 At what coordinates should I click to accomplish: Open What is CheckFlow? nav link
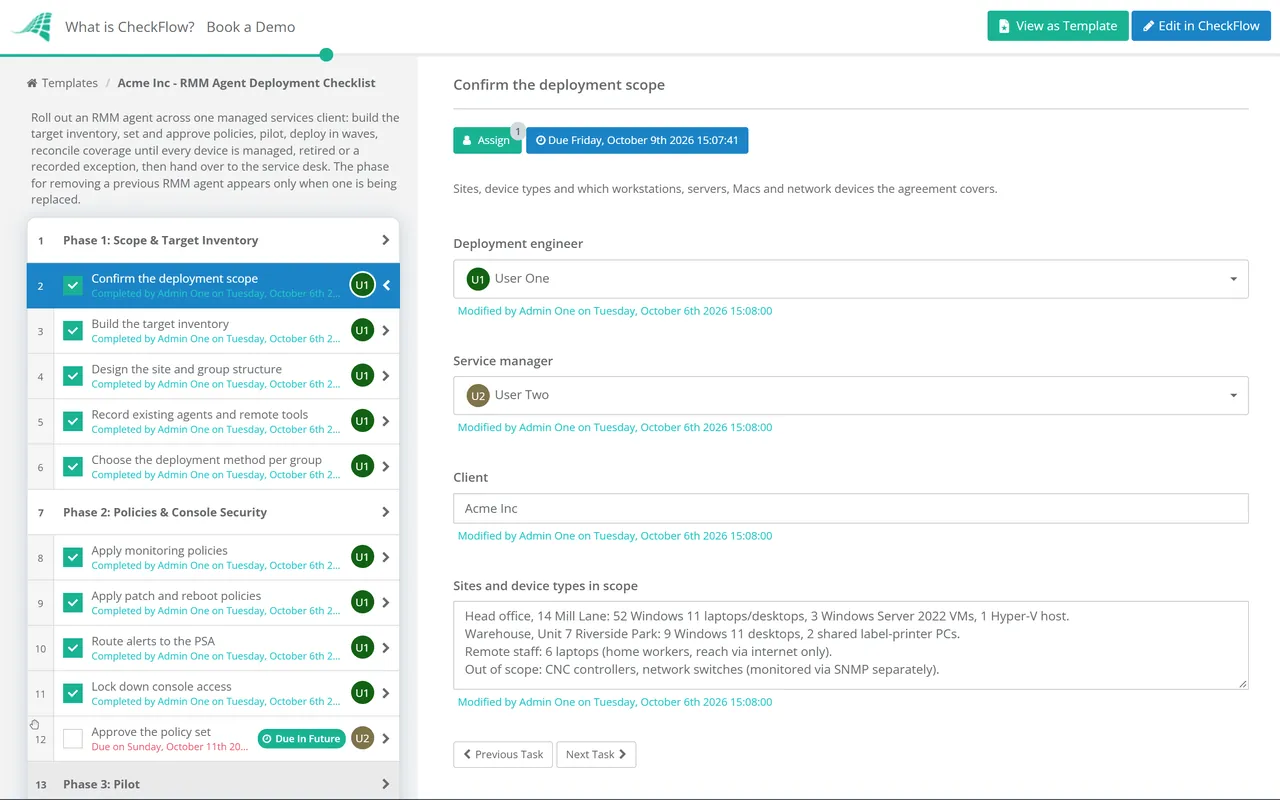pos(130,27)
